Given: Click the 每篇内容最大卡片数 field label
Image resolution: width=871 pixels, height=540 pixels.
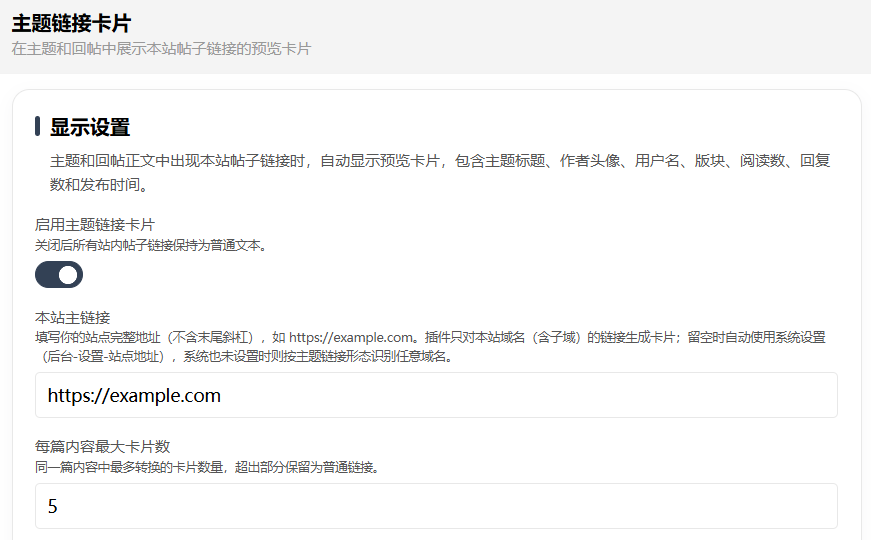Looking at the screenshot, I should 102,446.
